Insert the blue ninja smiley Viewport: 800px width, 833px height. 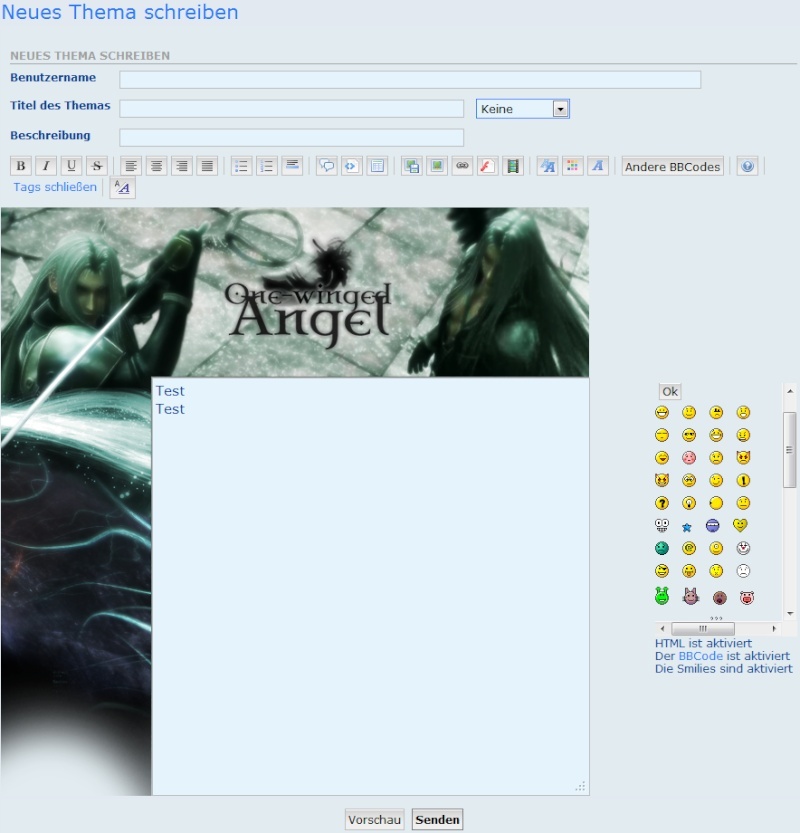(x=713, y=526)
